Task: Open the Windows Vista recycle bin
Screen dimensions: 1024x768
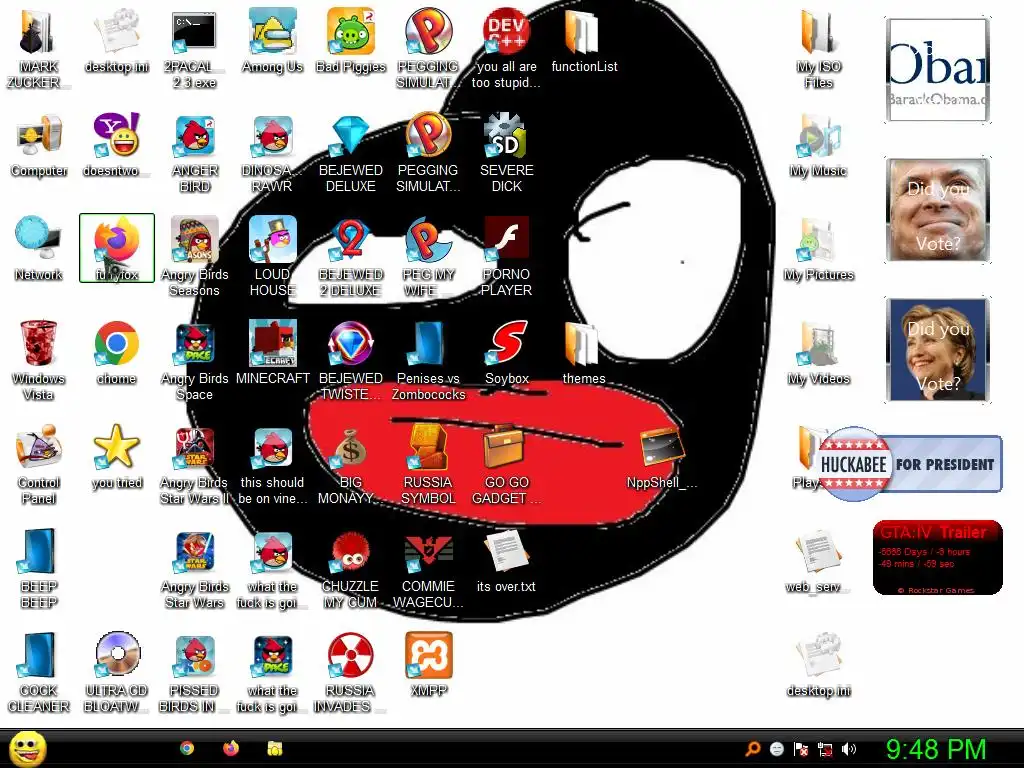Action: coord(39,360)
